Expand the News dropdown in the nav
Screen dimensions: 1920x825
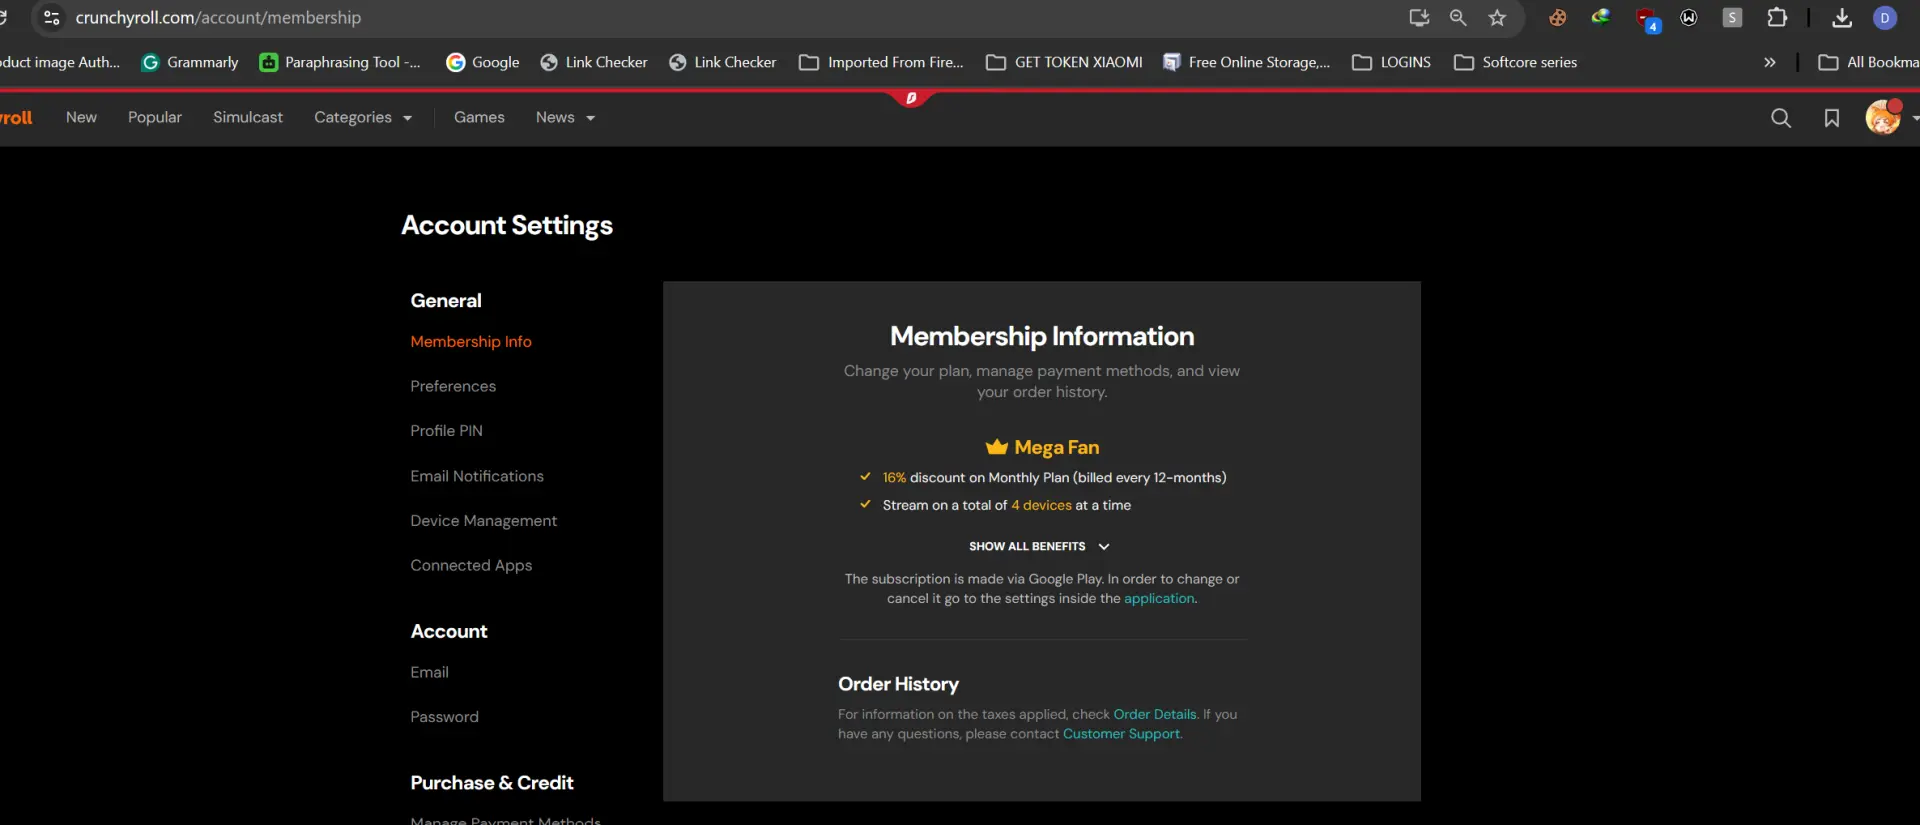(x=565, y=118)
